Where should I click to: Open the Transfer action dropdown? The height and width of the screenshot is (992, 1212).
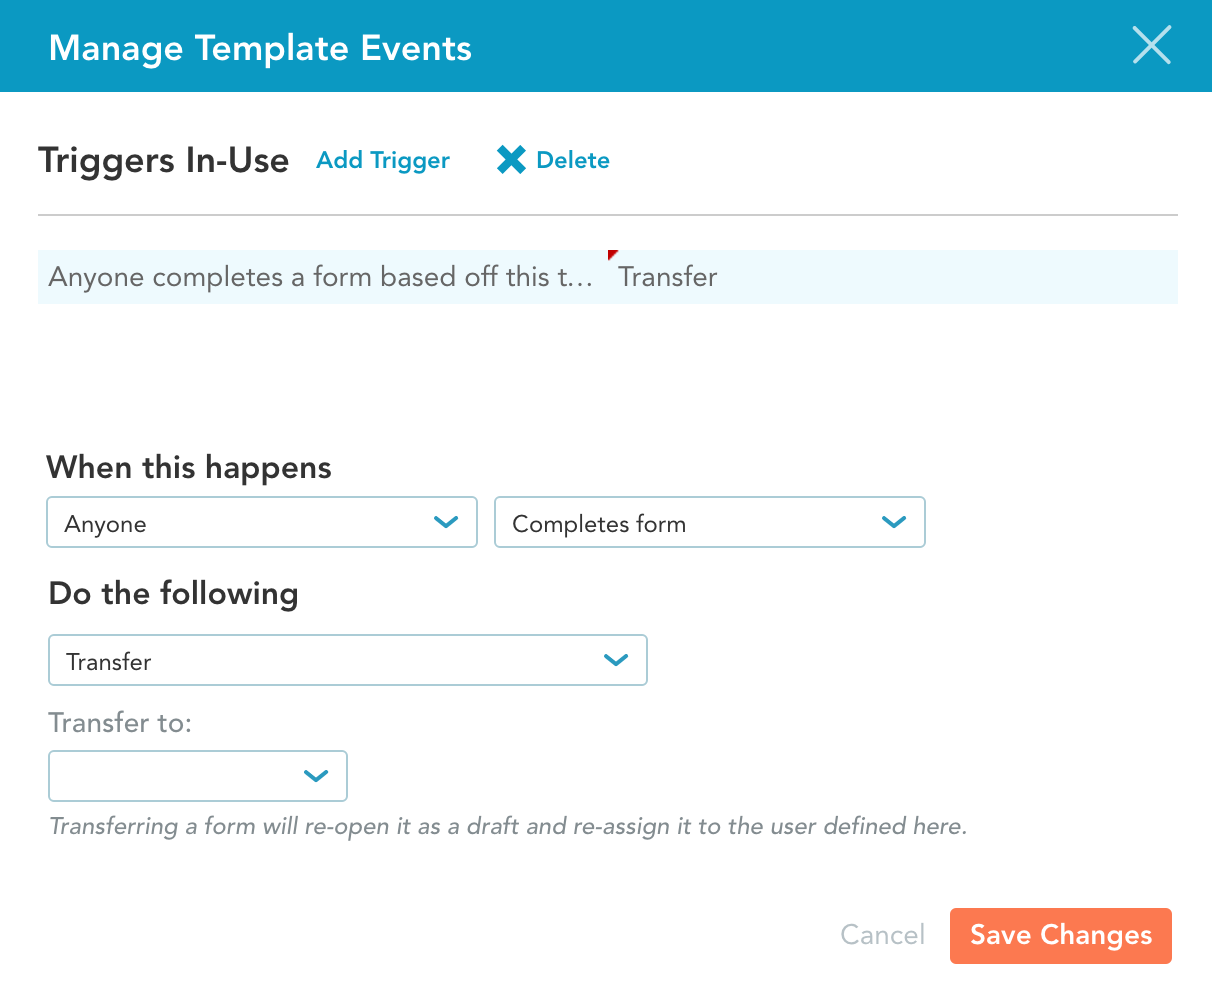(x=348, y=660)
